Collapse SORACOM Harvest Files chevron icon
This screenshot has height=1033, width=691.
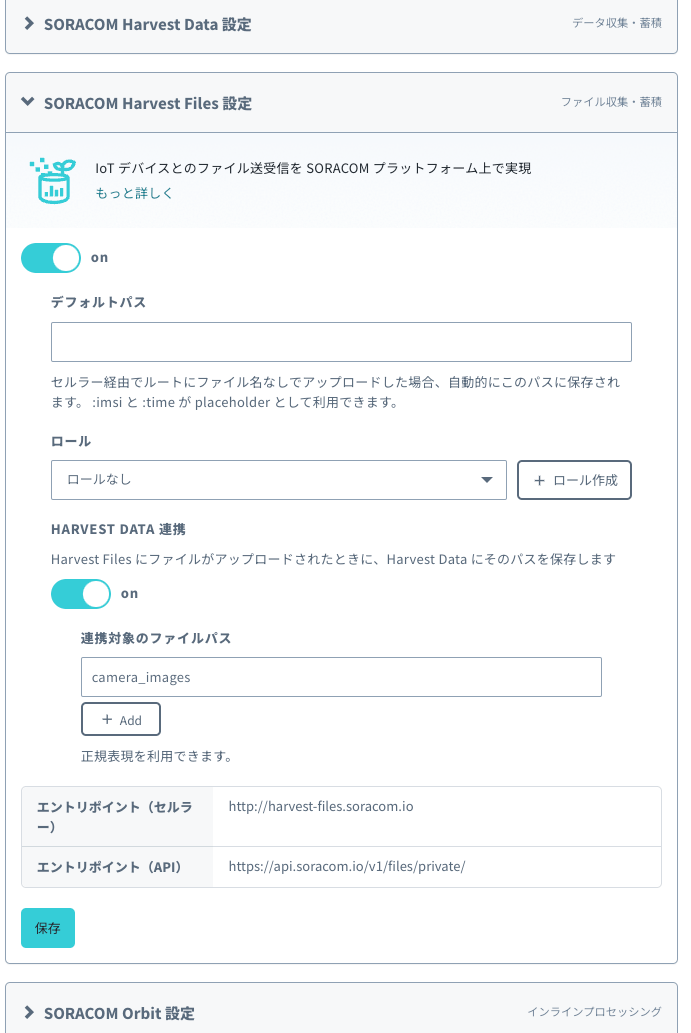28,102
